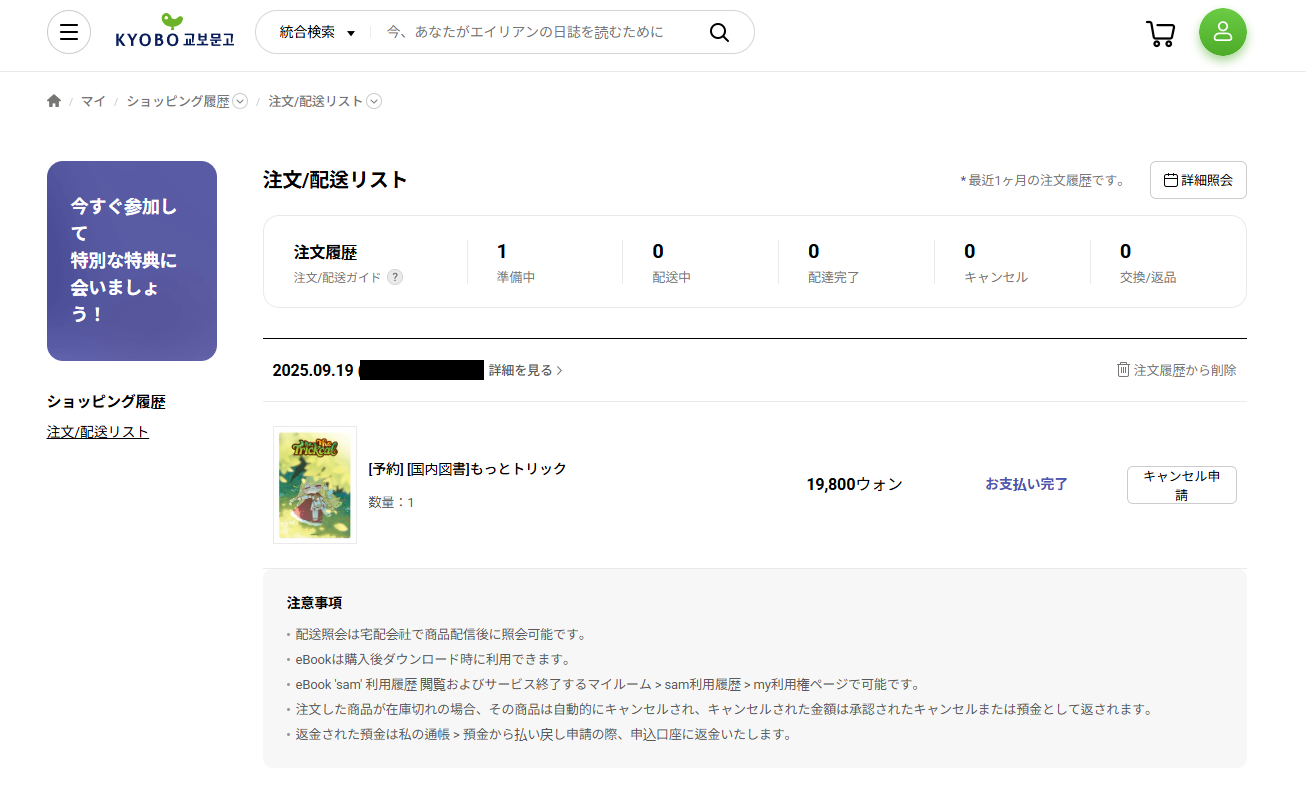Click the 注文/配送リスト sidebar link
Viewport: 1306px width, 790px height.
click(x=98, y=432)
